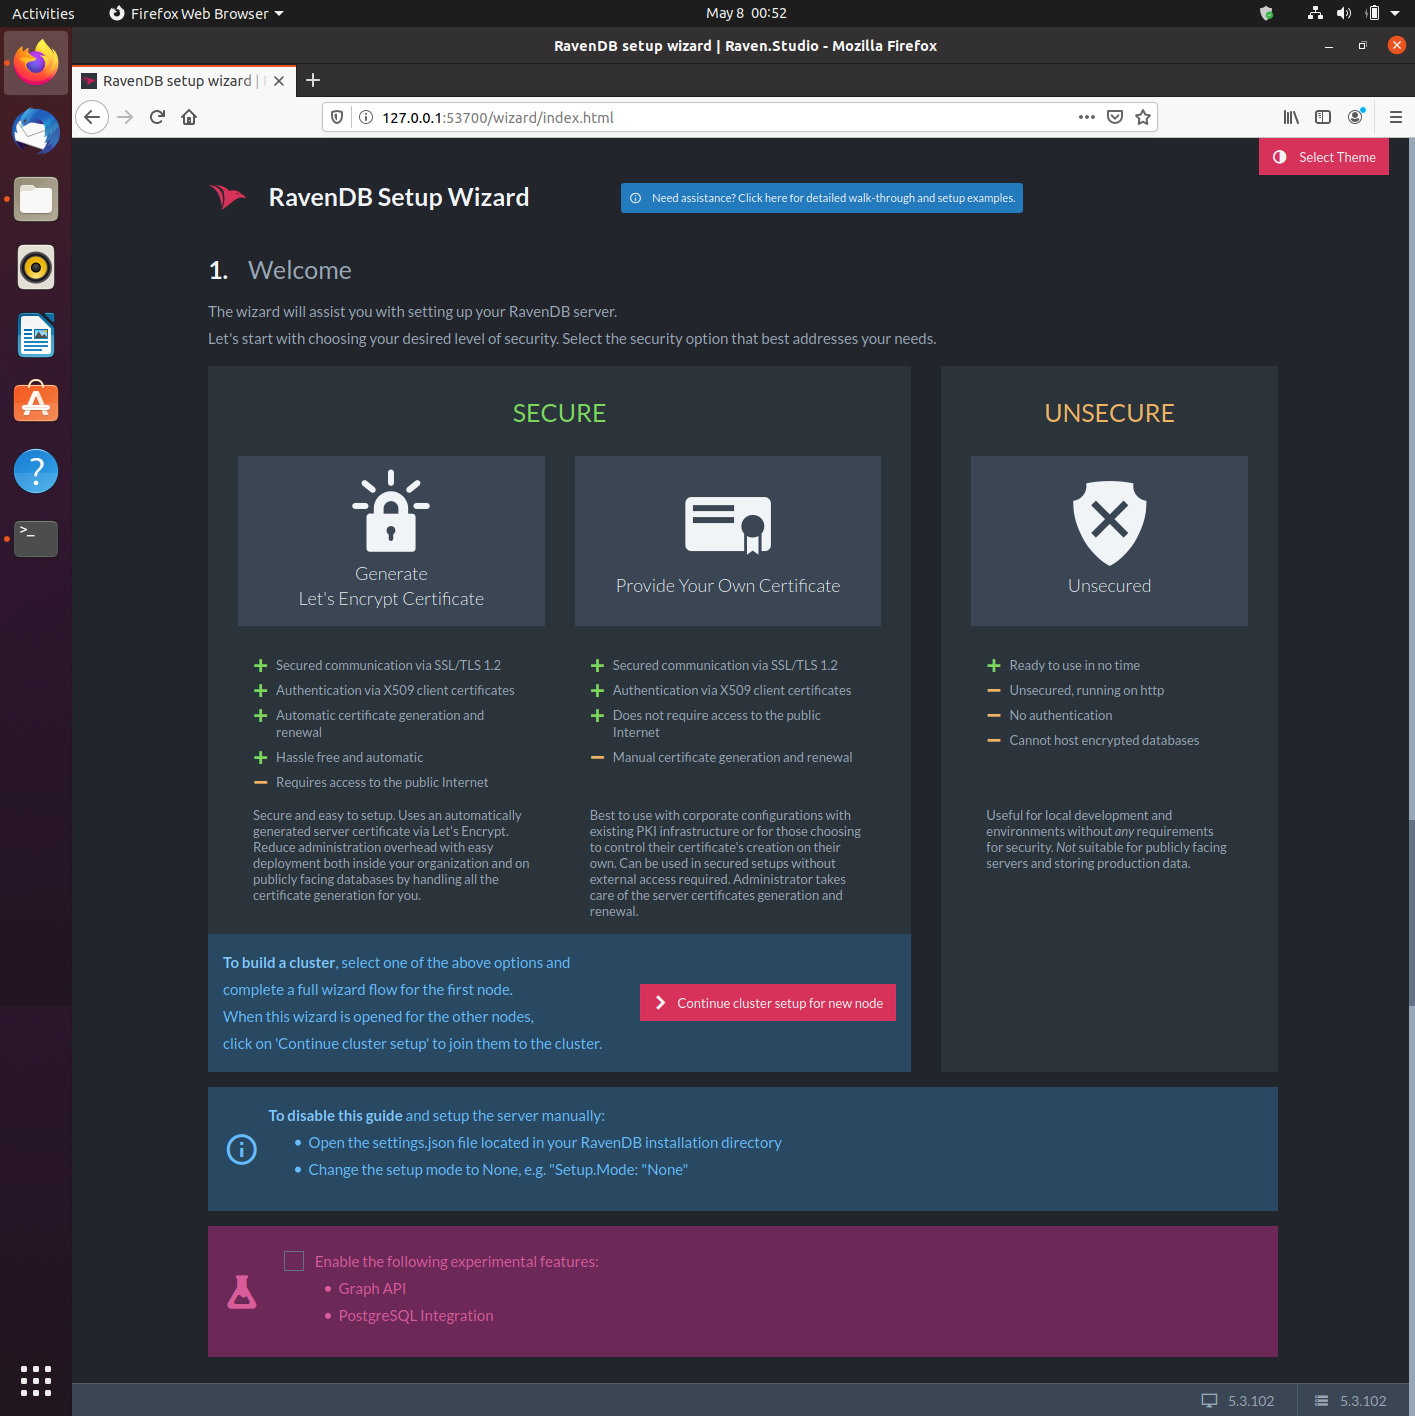Screen dimensions: 1415x1416
Task: Click 'Graph API' experimental feature text
Action: (x=372, y=1288)
